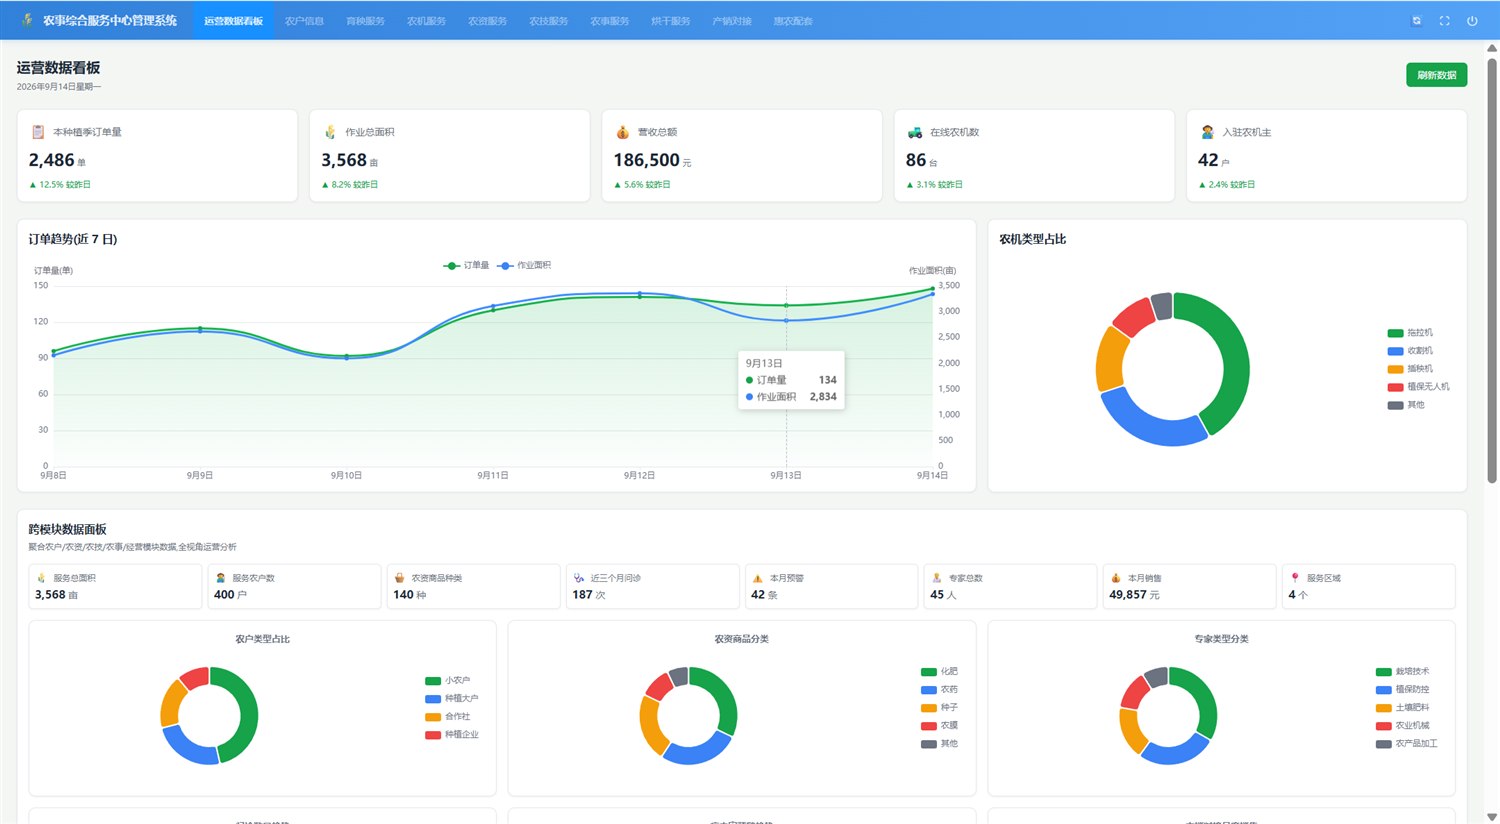The height and width of the screenshot is (824, 1500).
Task: Click the header icon left of fullscreen
Action: coord(1416,21)
